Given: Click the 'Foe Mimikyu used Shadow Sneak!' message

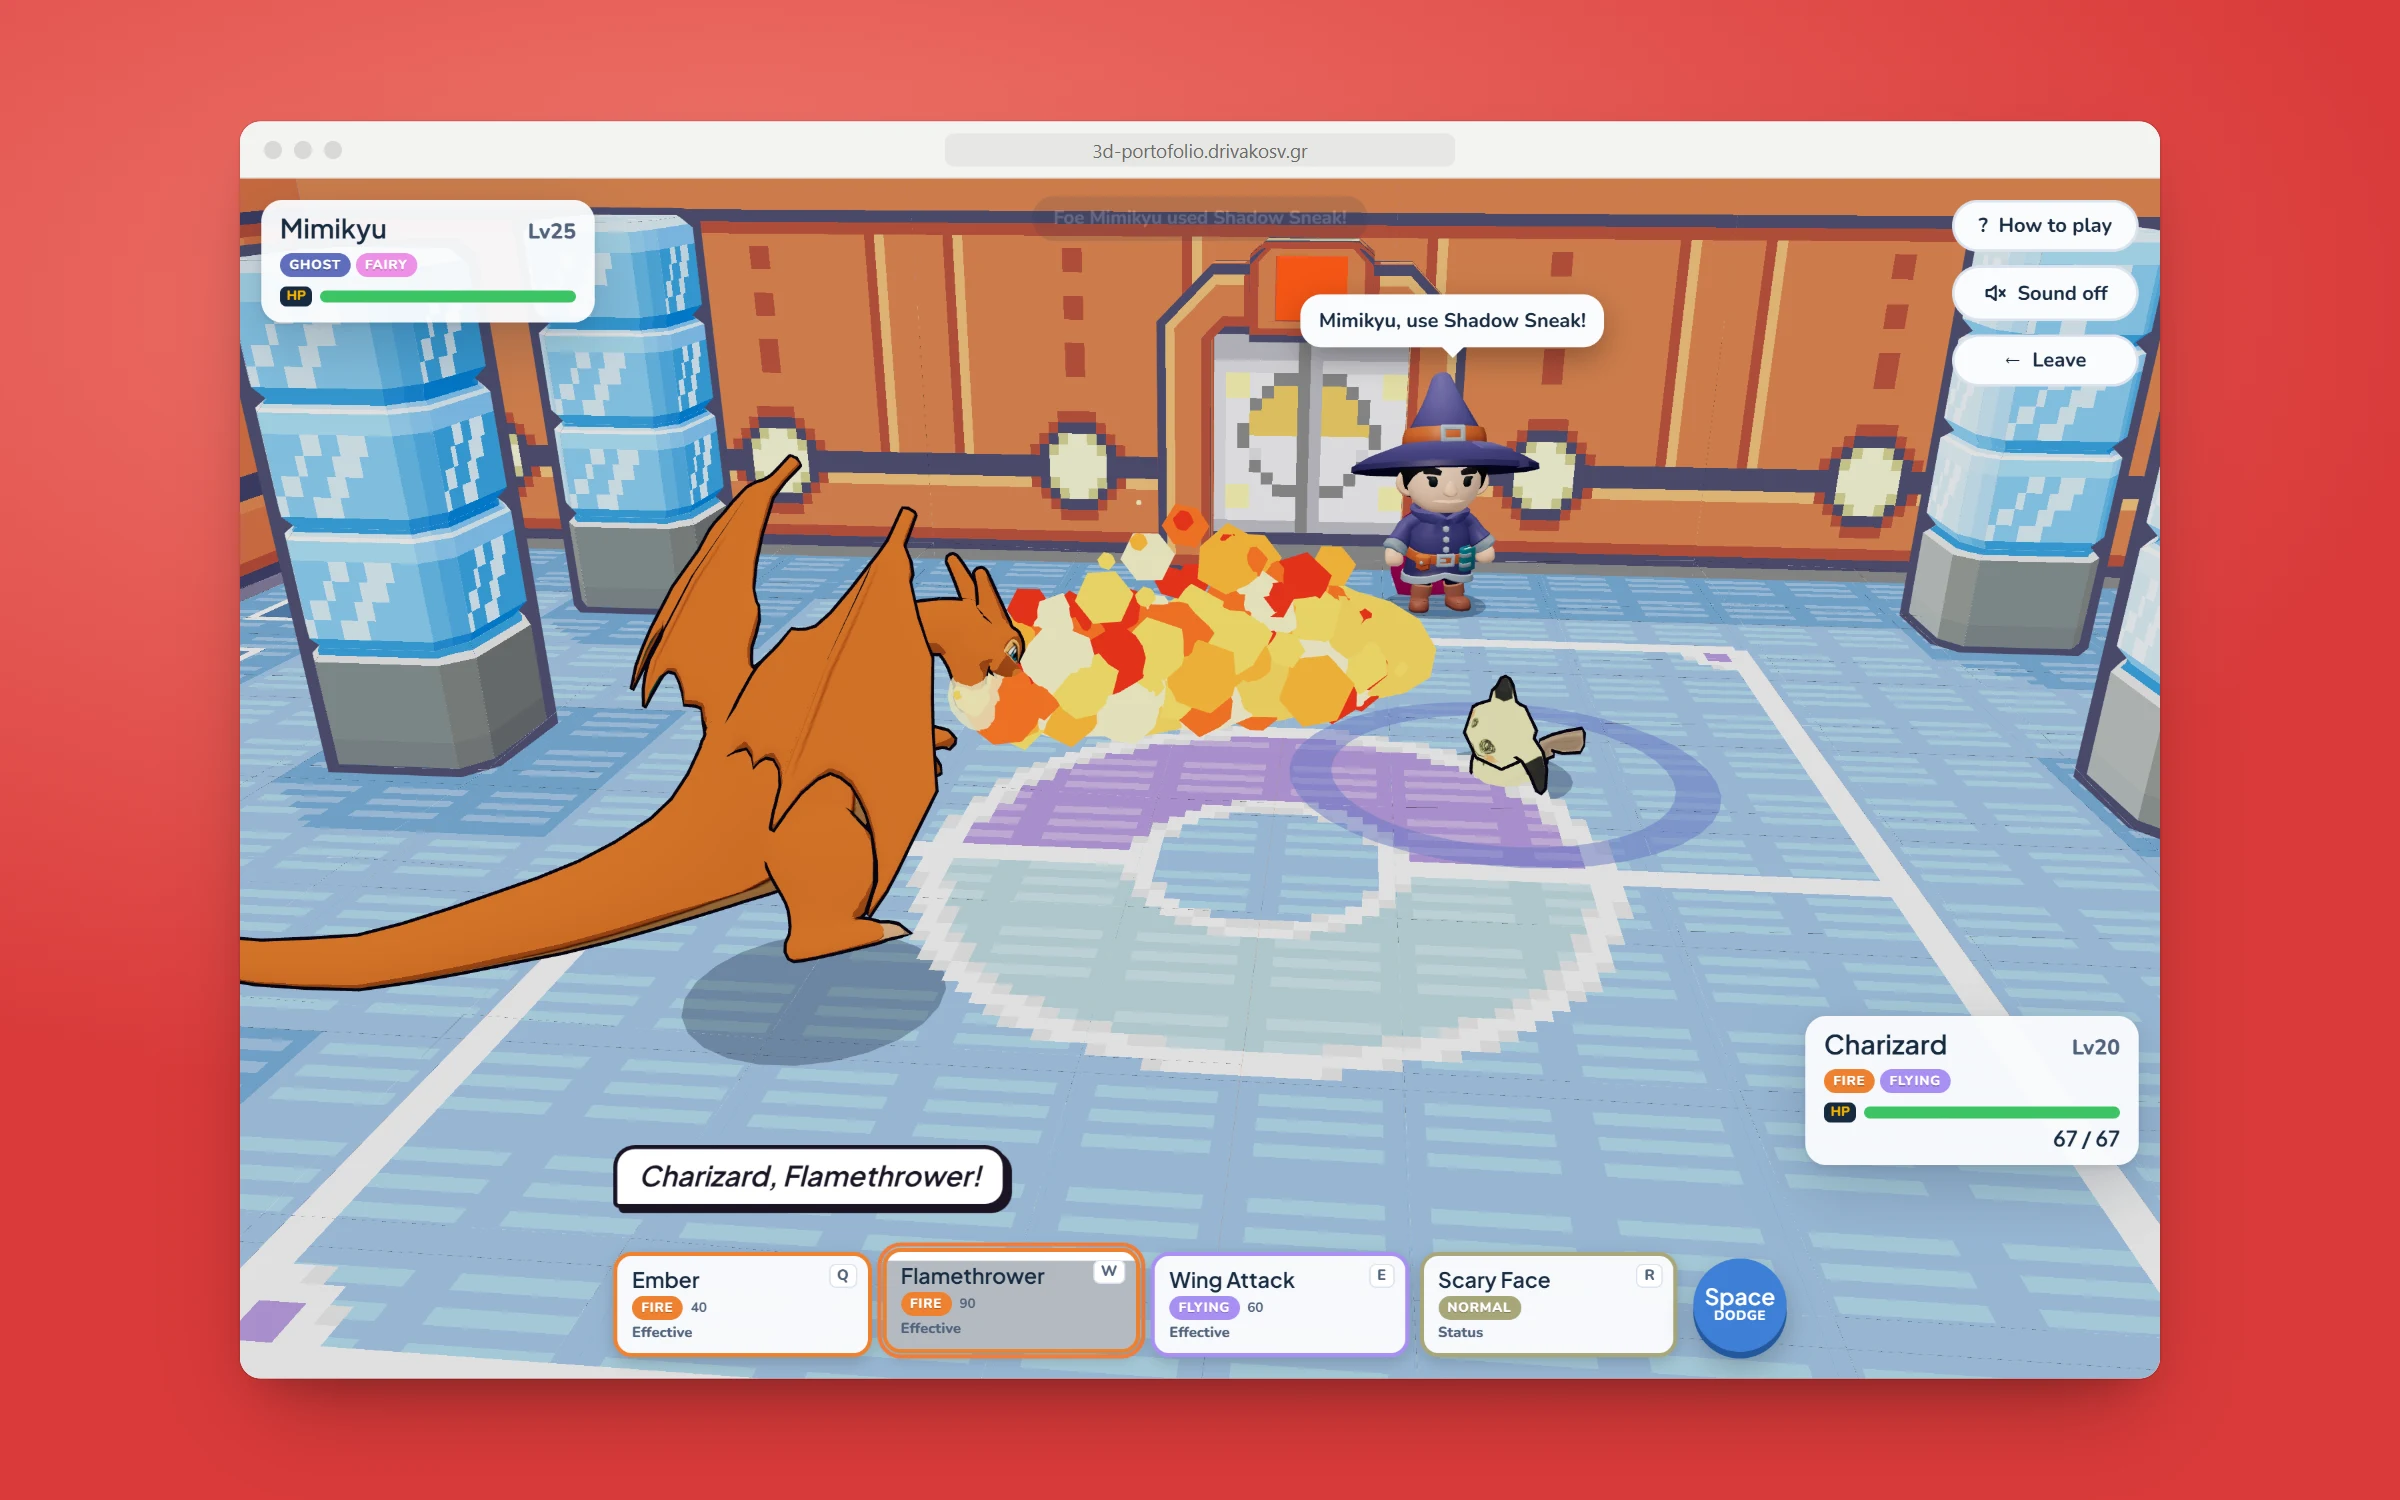Looking at the screenshot, I should [1199, 218].
